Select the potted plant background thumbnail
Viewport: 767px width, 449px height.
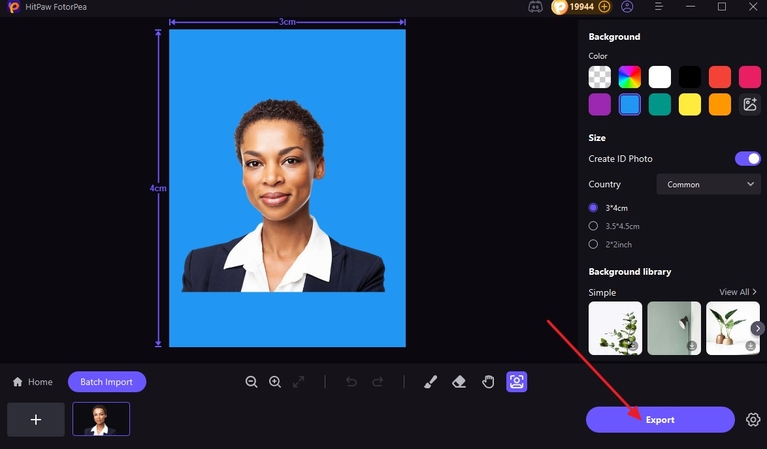pos(732,328)
